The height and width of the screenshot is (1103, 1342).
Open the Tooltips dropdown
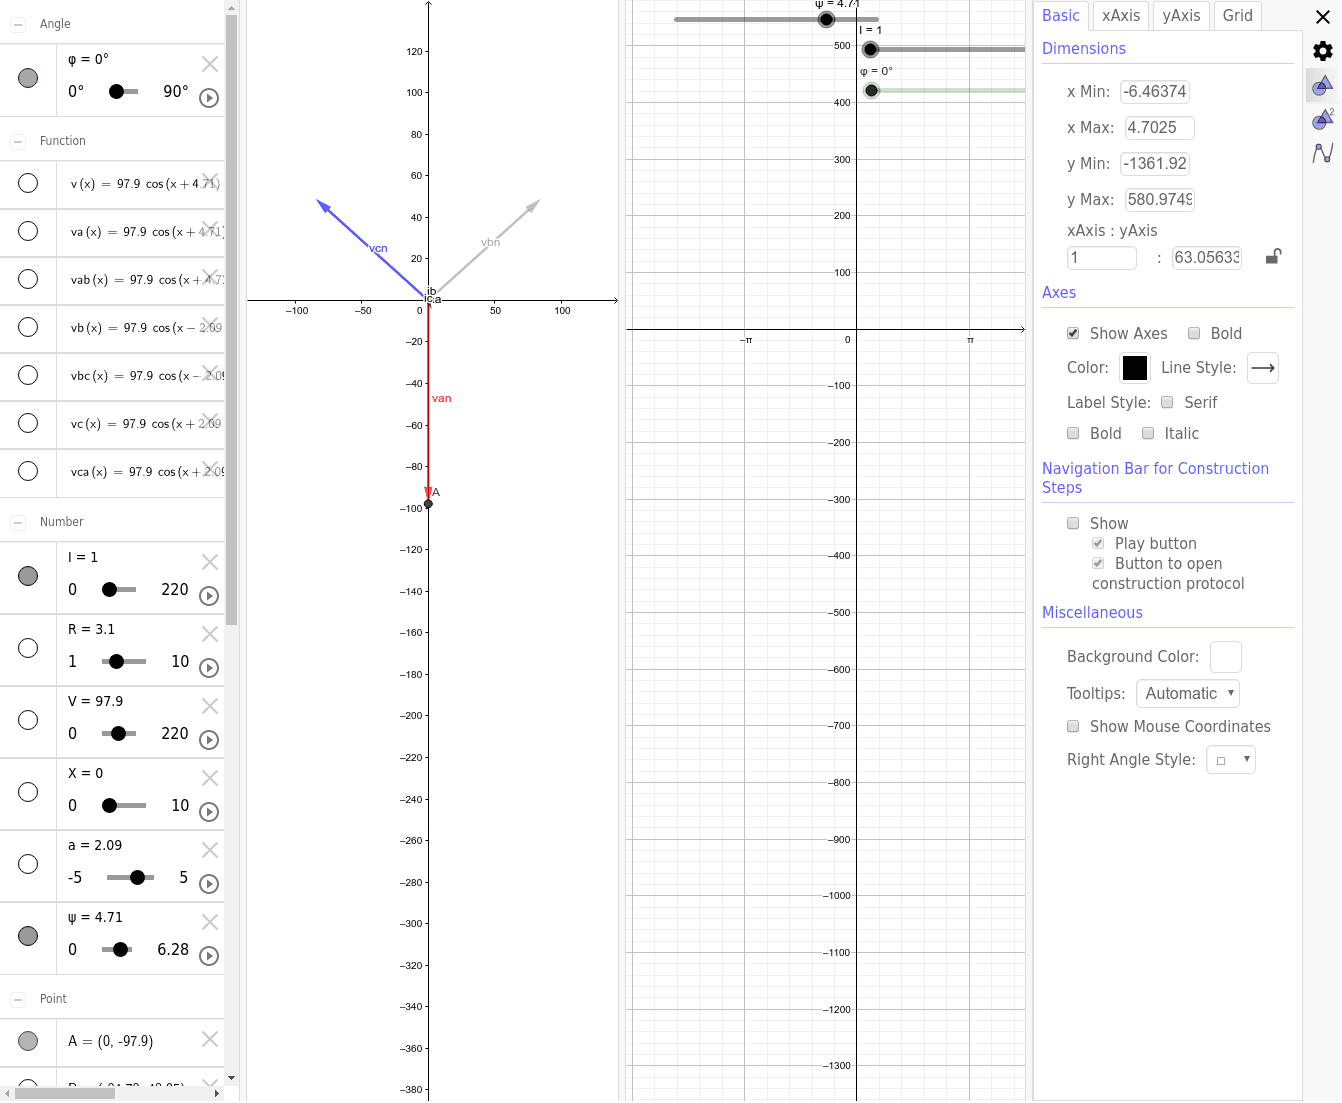[x=1187, y=693]
